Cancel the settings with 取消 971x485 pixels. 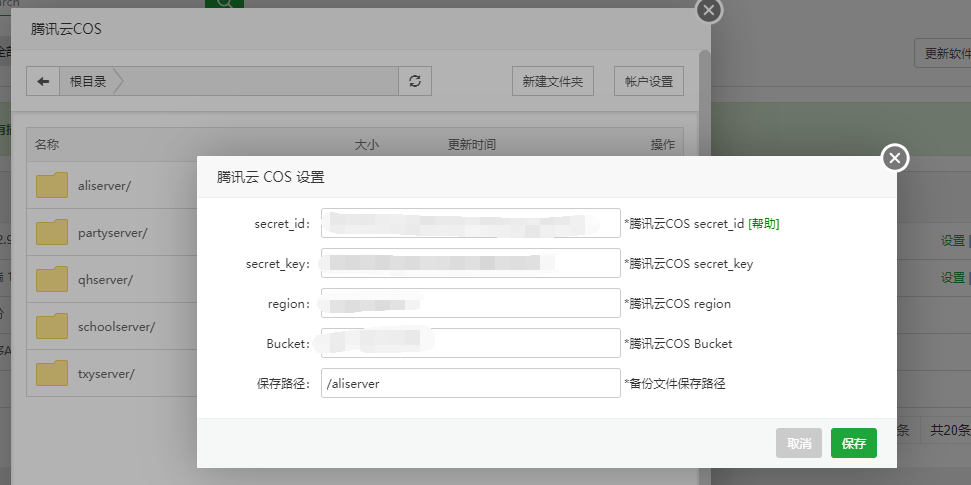click(x=799, y=443)
